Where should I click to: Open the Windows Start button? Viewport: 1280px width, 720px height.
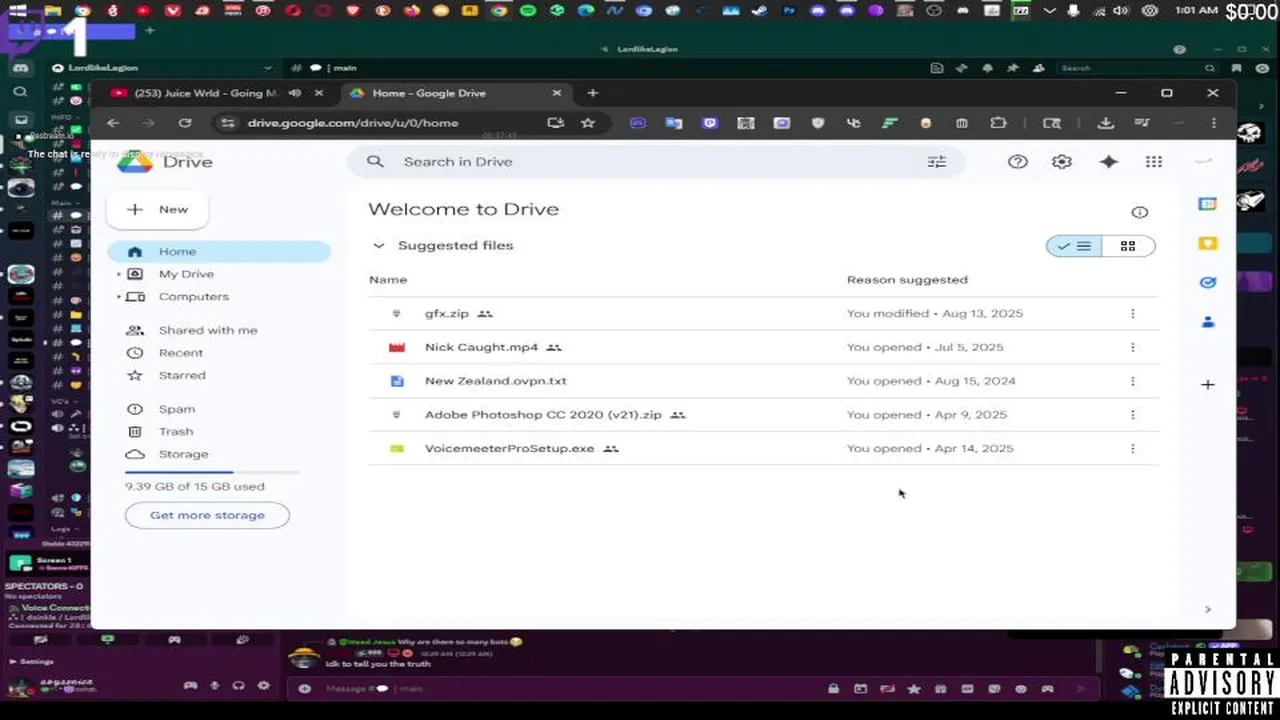tap(17, 11)
